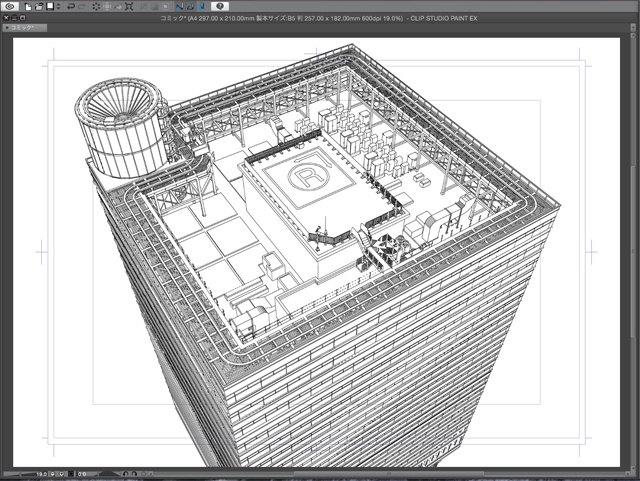Screen dimensions: 640x481
Task: Select the Fill icon in toolbar
Action: pos(118,7)
